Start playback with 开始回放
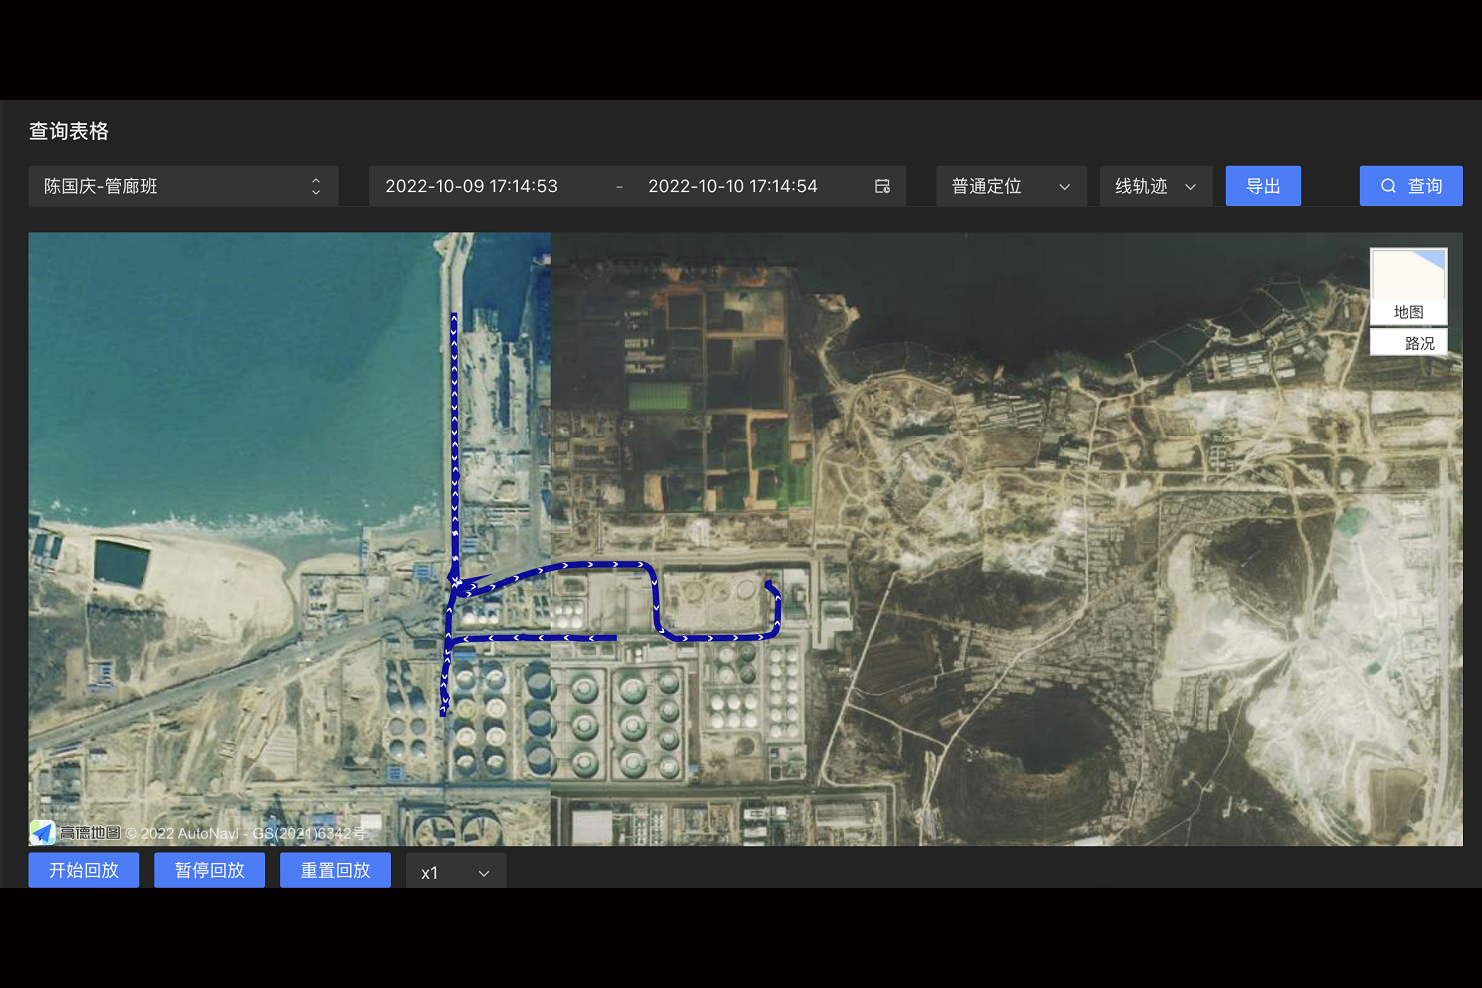Viewport: 1482px width, 988px height. tap(84, 870)
